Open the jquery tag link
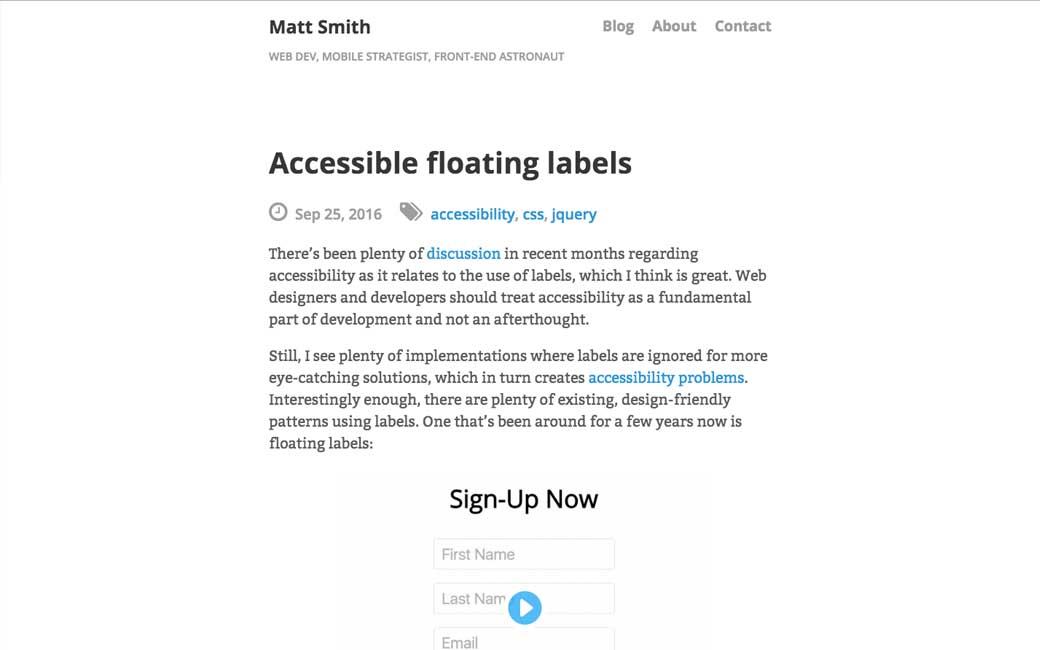This screenshot has height=650, width=1040. pyautogui.click(x=574, y=214)
